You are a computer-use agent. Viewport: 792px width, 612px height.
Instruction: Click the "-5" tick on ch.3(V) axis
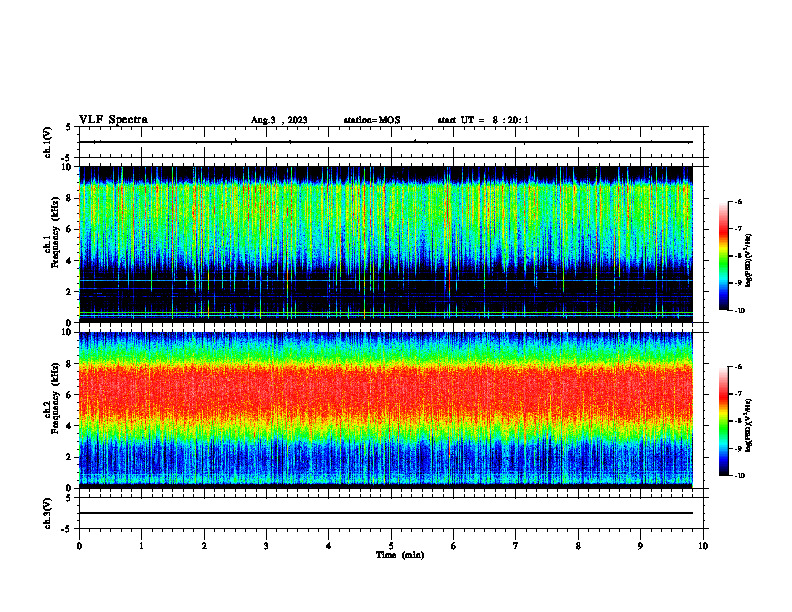coord(67,529)
